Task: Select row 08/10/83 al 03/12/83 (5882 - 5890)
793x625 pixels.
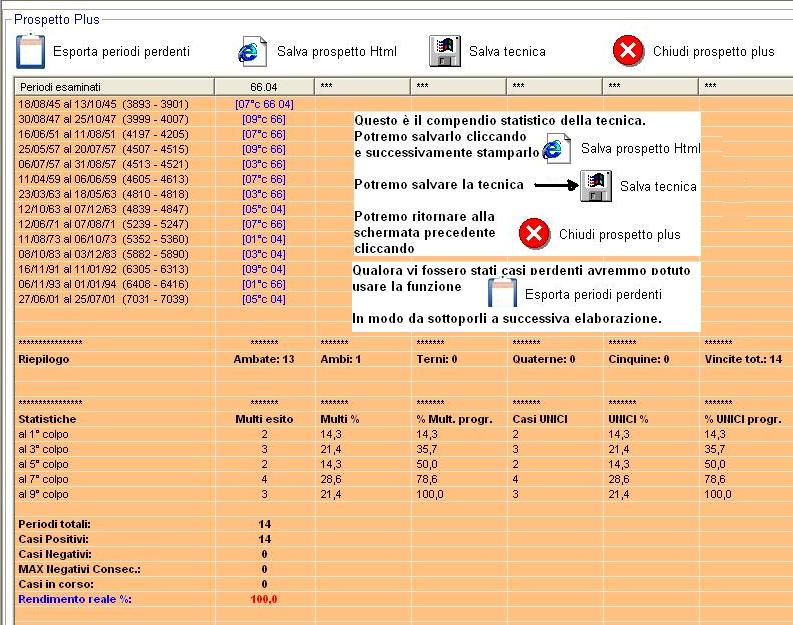Action: pos(104,254)
